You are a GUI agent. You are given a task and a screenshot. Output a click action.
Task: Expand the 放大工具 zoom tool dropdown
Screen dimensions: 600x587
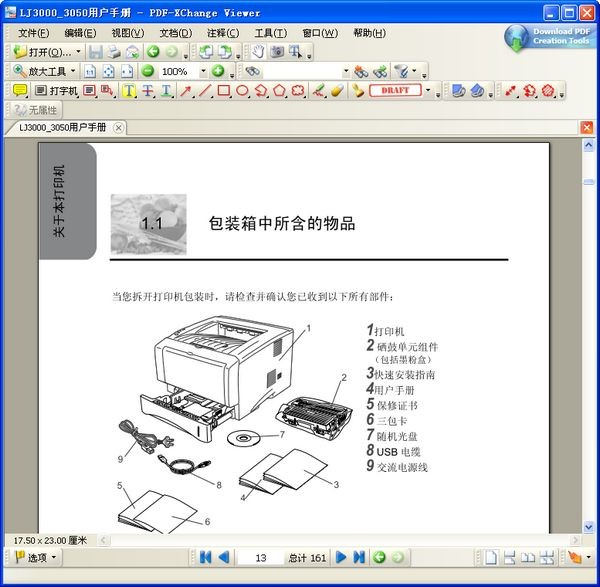coord(72,71)
